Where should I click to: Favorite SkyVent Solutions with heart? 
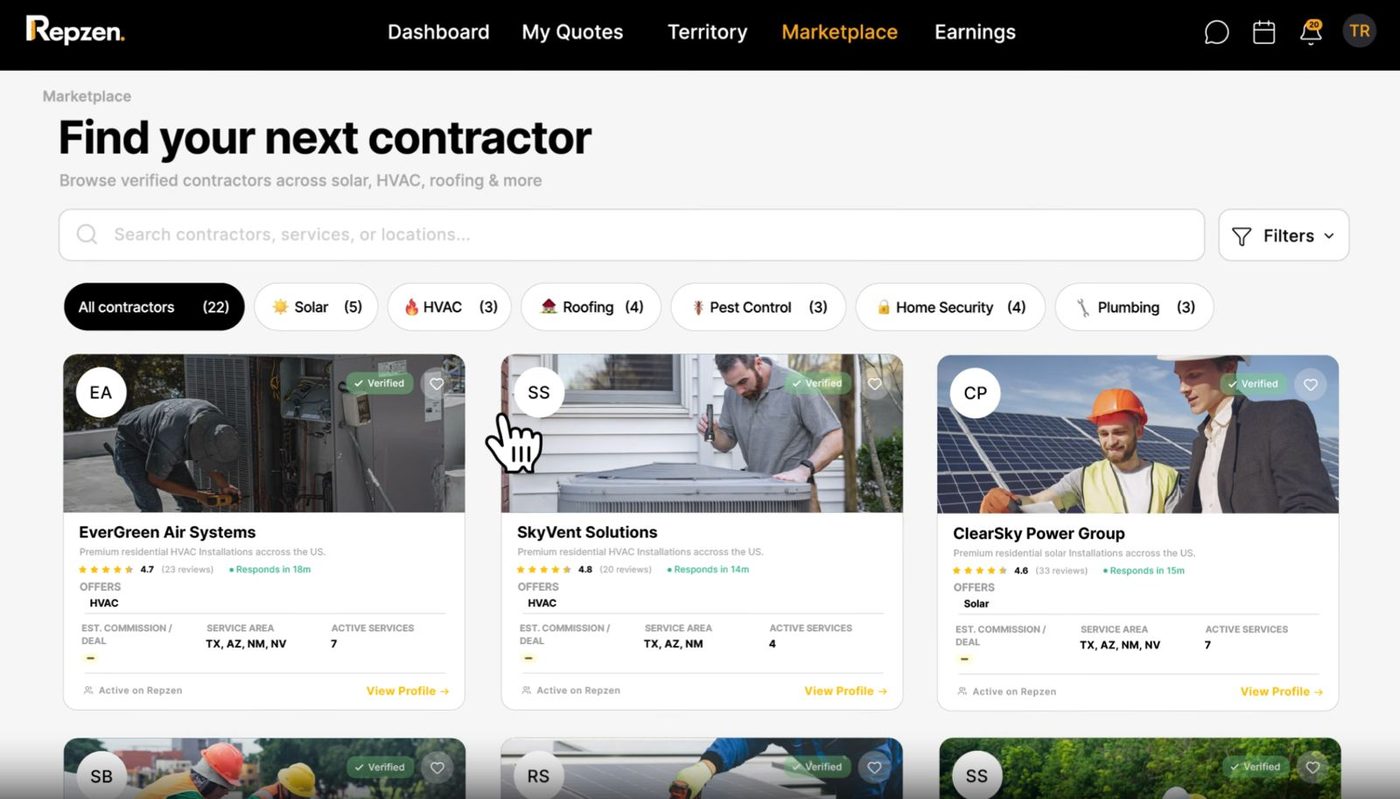[874, 384]
